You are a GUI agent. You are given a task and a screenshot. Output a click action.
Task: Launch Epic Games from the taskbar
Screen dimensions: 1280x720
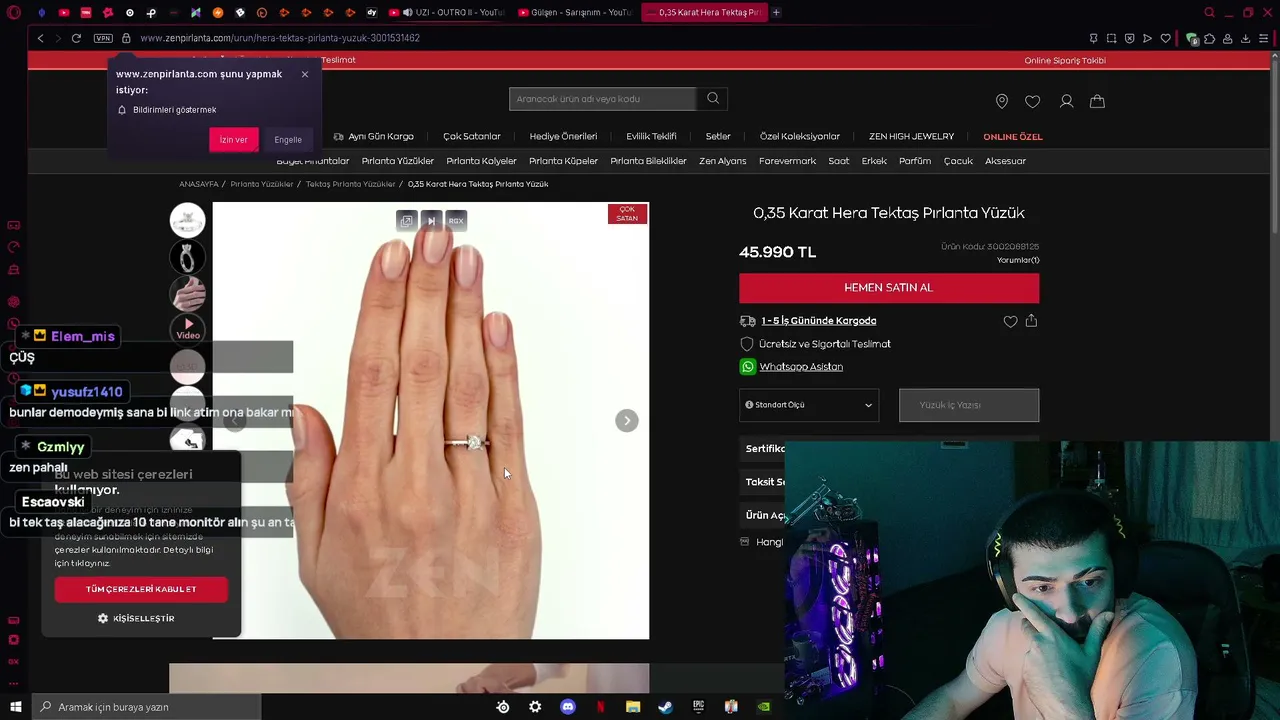point(698,707)
